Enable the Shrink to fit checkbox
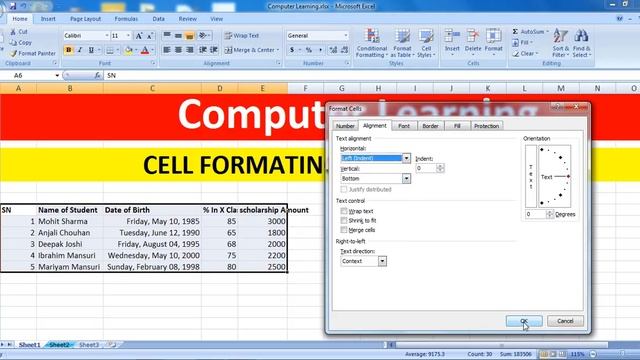This screenshot has height=360, width=640. click(344, 220)
